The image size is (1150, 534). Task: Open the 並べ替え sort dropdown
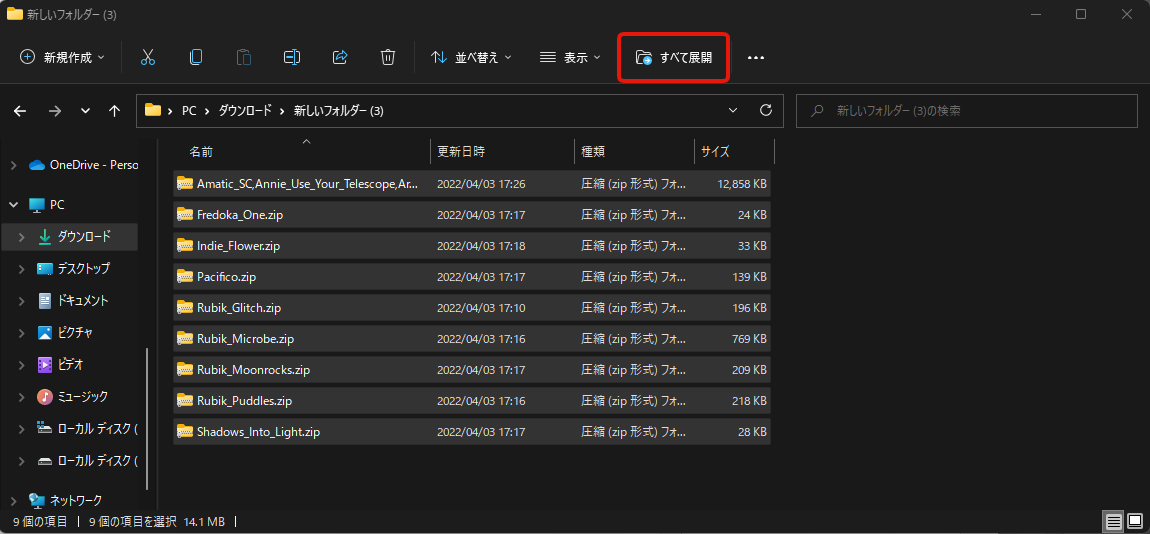[471, 57]
